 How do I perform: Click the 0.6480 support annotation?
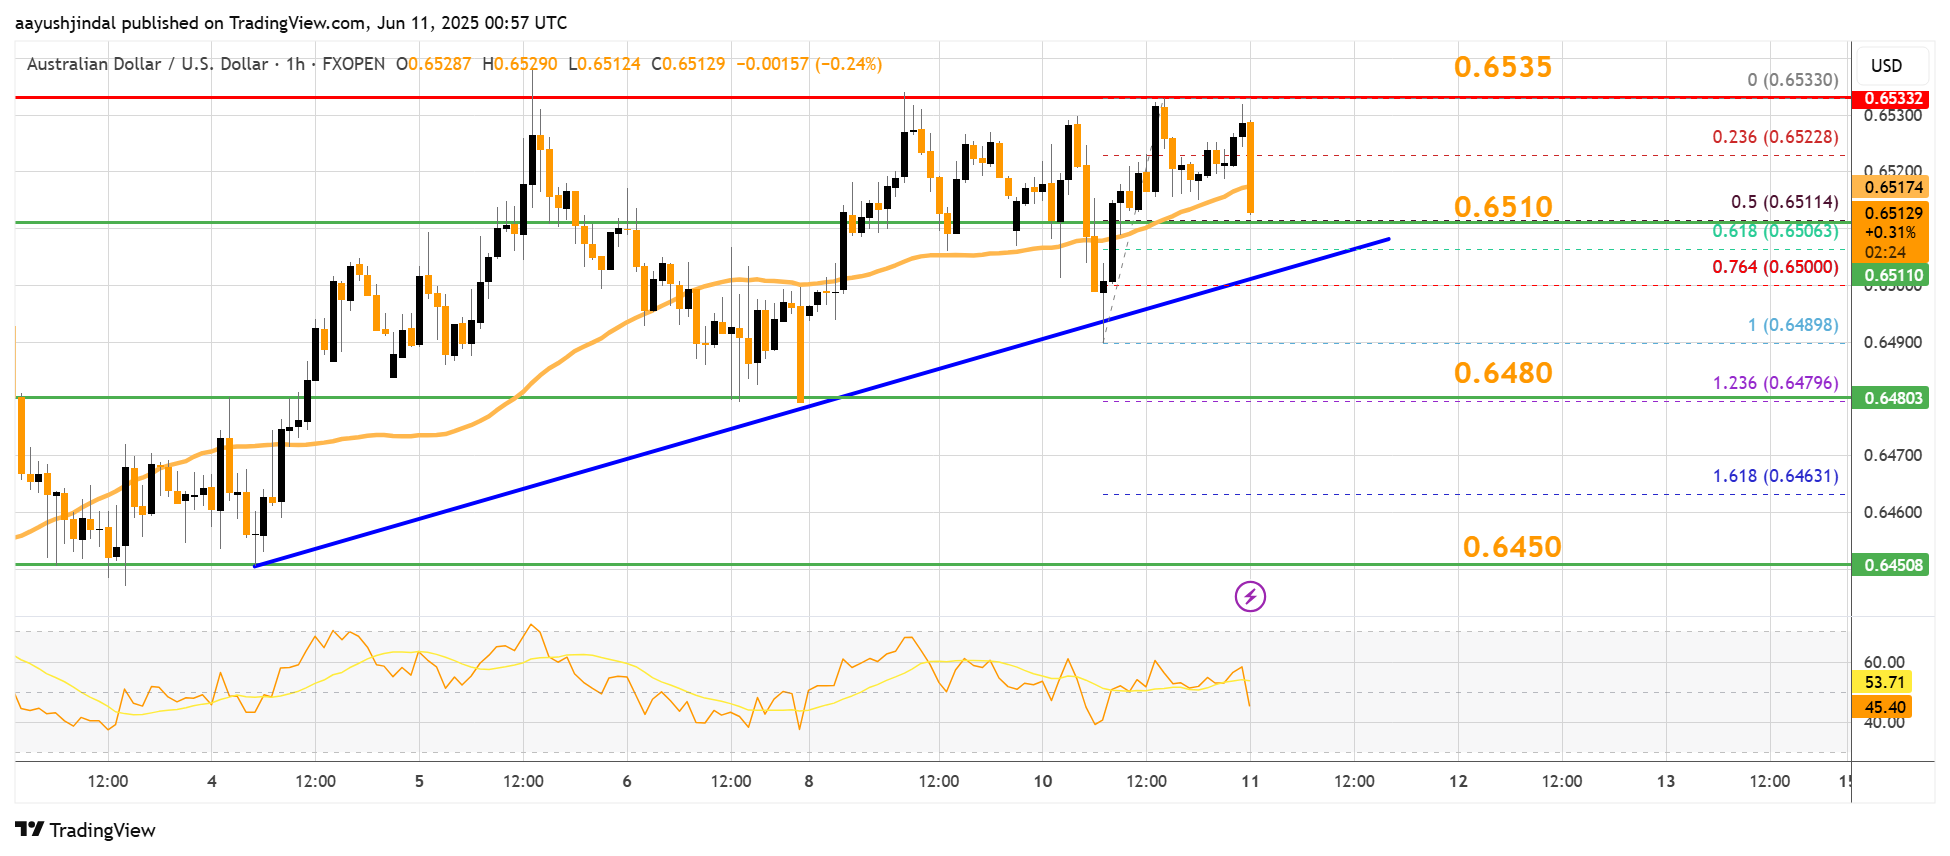[x=1503, y=373]
